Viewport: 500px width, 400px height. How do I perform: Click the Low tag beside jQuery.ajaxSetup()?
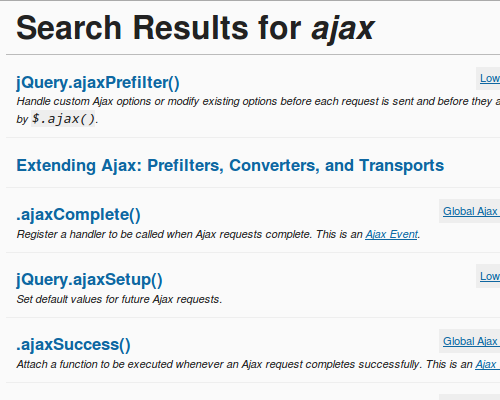[490, 276]
